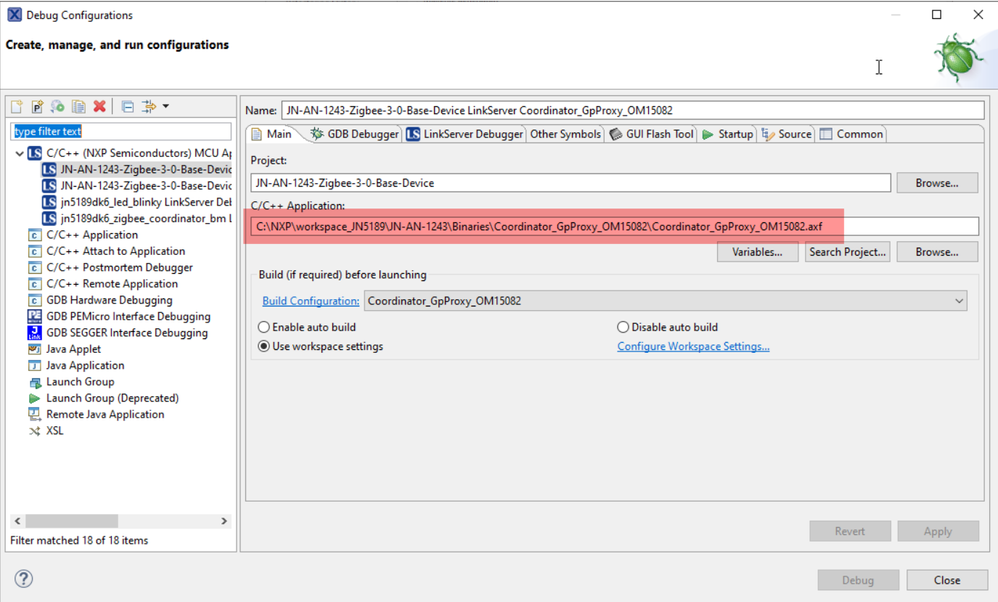
Task: Click the New configuration prototype icon
Action: [x=37, y=106]
